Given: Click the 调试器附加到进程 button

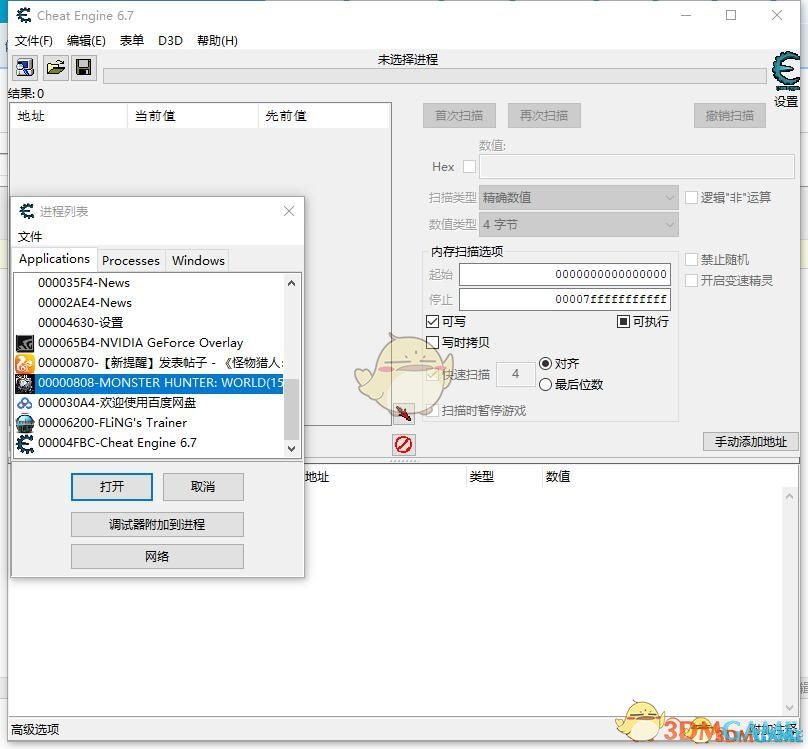Looking at the screenshot, I should coord(157,524).
